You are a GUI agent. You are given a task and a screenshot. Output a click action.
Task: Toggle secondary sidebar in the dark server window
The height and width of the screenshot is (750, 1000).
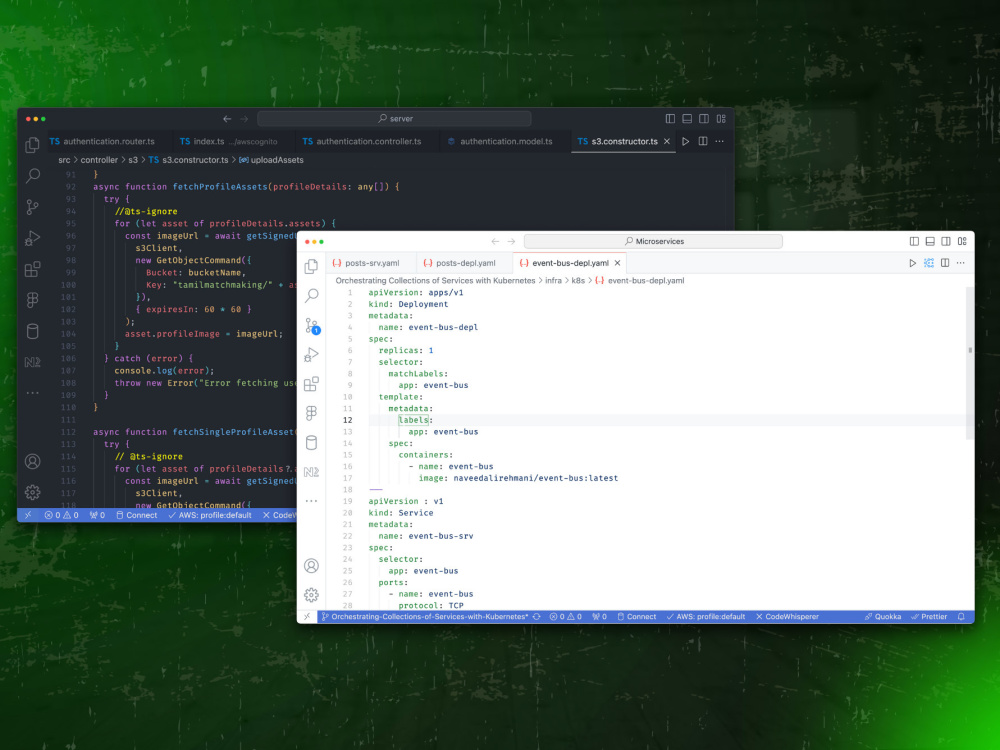[x=703, y=119]
